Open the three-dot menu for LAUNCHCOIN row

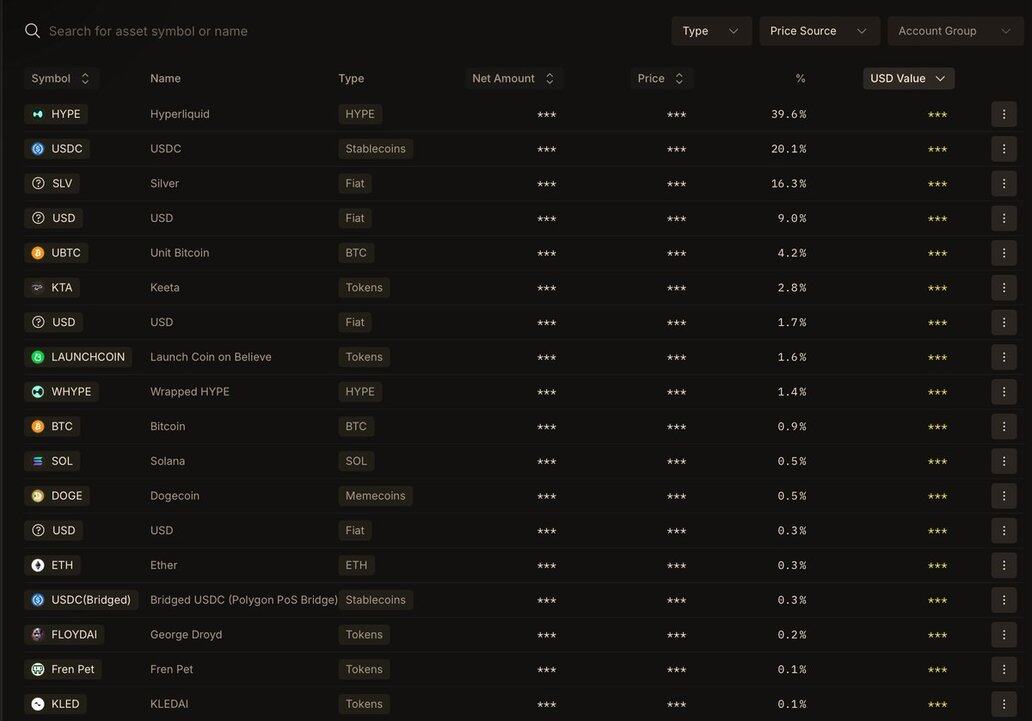click(x=1004, y=357)
